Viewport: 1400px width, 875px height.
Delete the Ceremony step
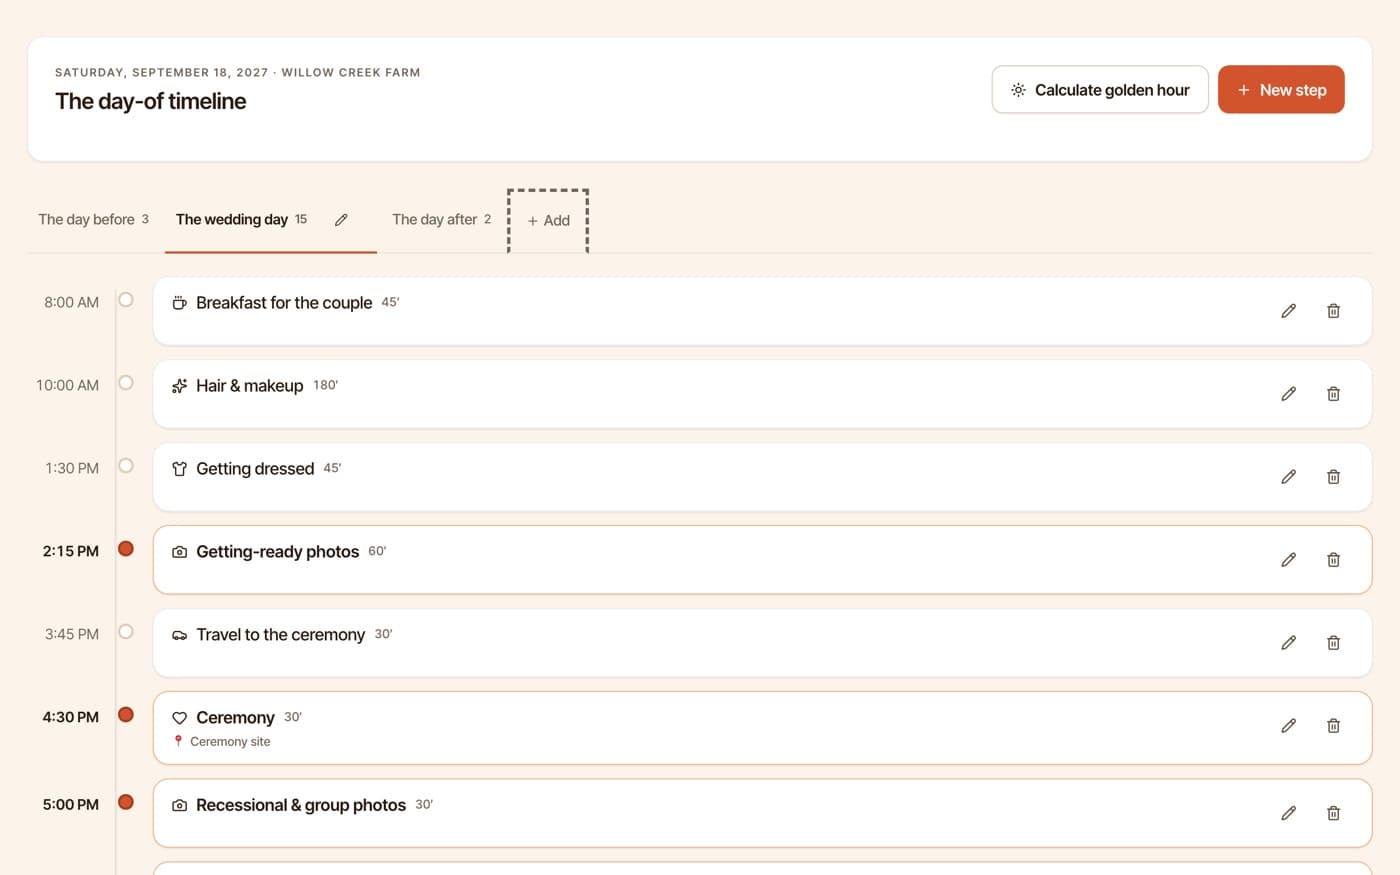pyautogui.click(x=1333, y=726)
